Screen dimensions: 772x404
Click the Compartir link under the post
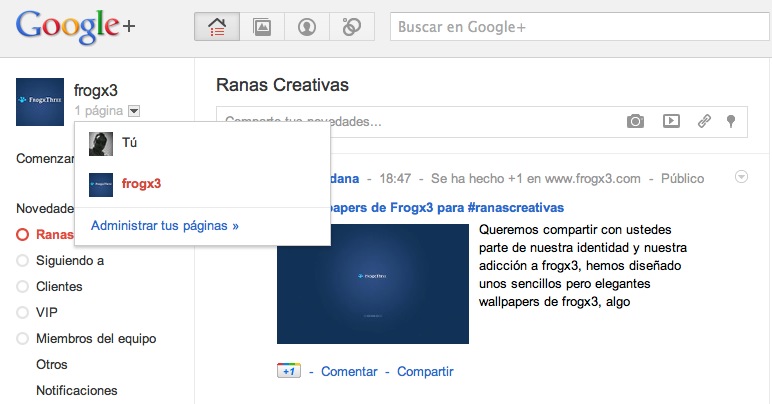point(425,372)
